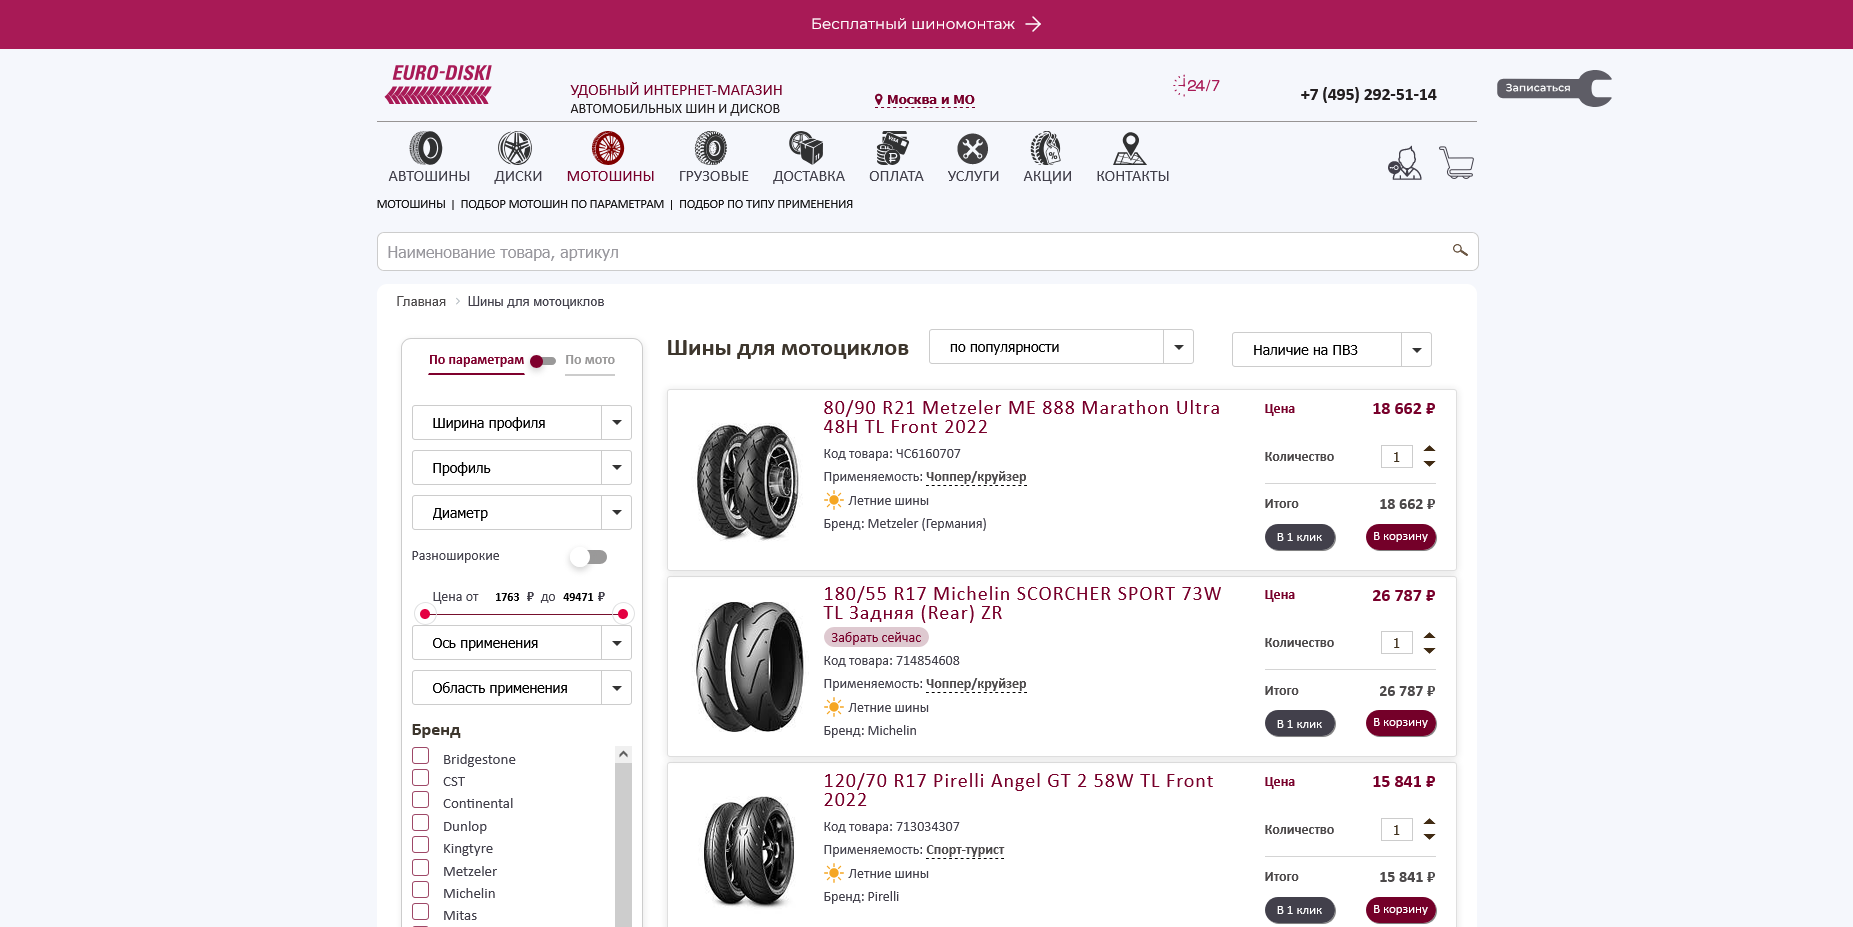Open the Metzeler ME 888 Marathon Ultra title
This screenshot has width=1853, height=927.
coord(1021,417)
